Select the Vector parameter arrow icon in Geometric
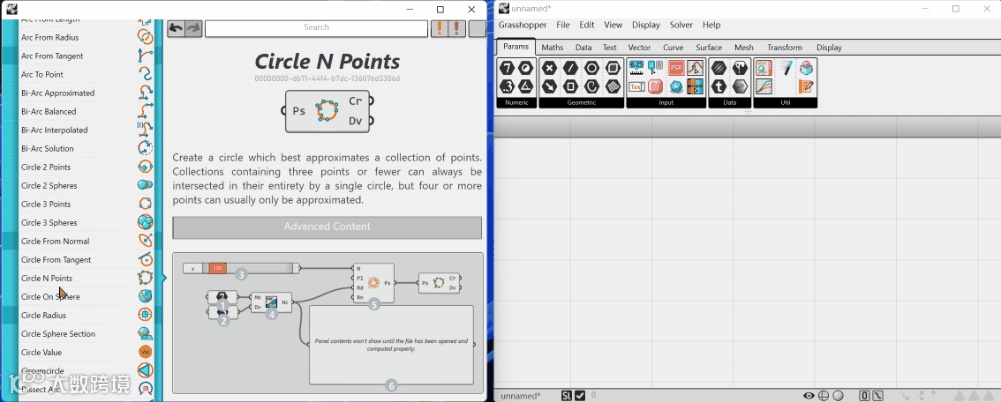The image size is (1001, 402). click(x=549, y=86)
